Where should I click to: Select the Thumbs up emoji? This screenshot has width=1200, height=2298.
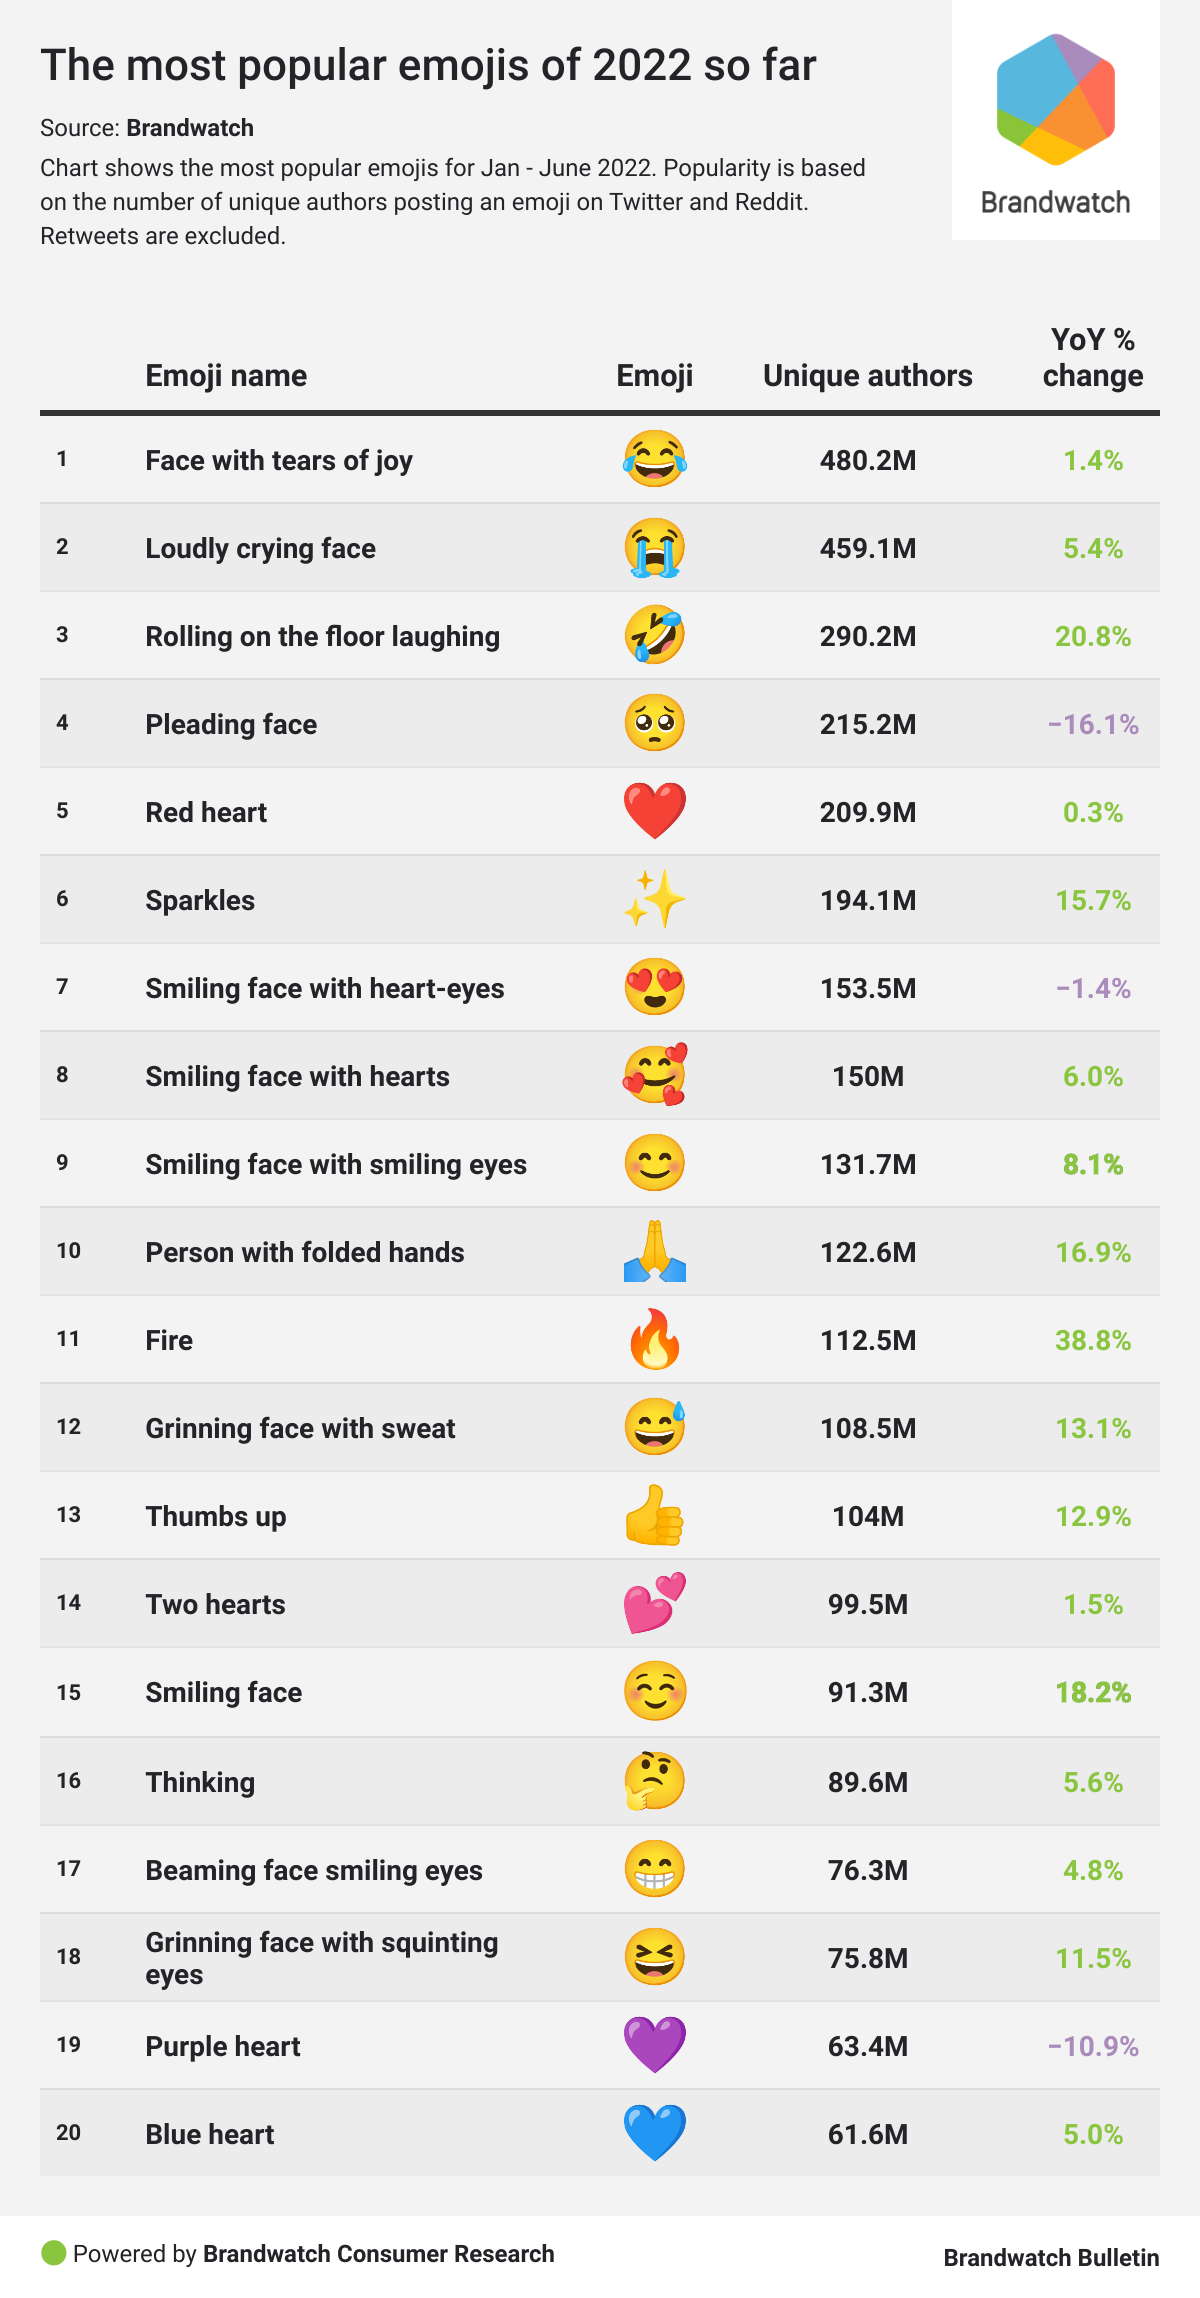click(654, 1516)
